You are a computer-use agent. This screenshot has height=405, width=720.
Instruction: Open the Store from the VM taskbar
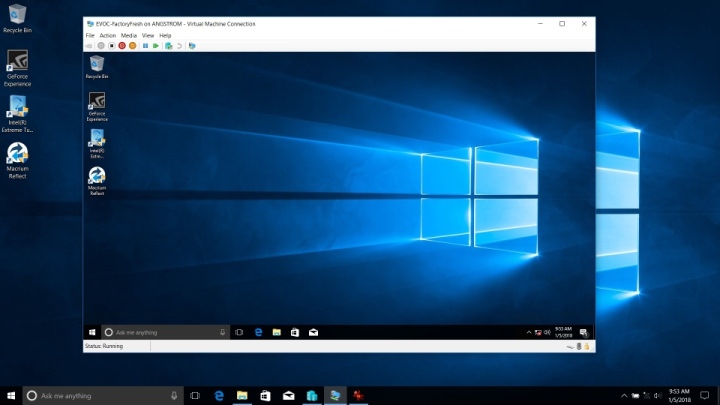(295, 332)
